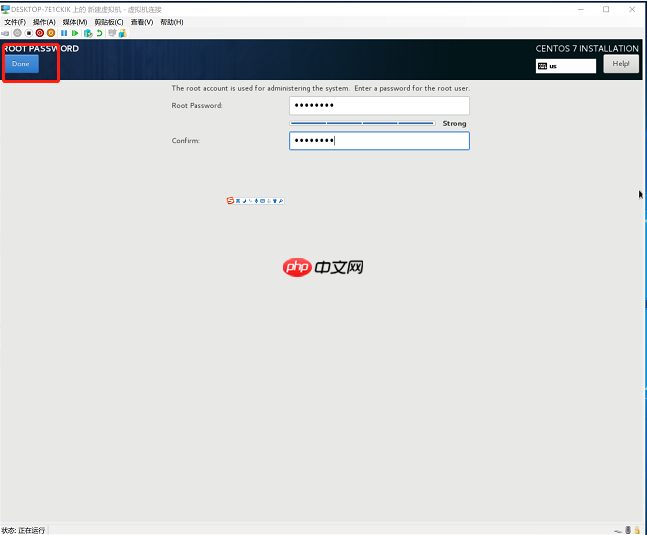Open the 剪贴板(C) menu
This screenshot has width=647, height=535.
coord(109,22)
